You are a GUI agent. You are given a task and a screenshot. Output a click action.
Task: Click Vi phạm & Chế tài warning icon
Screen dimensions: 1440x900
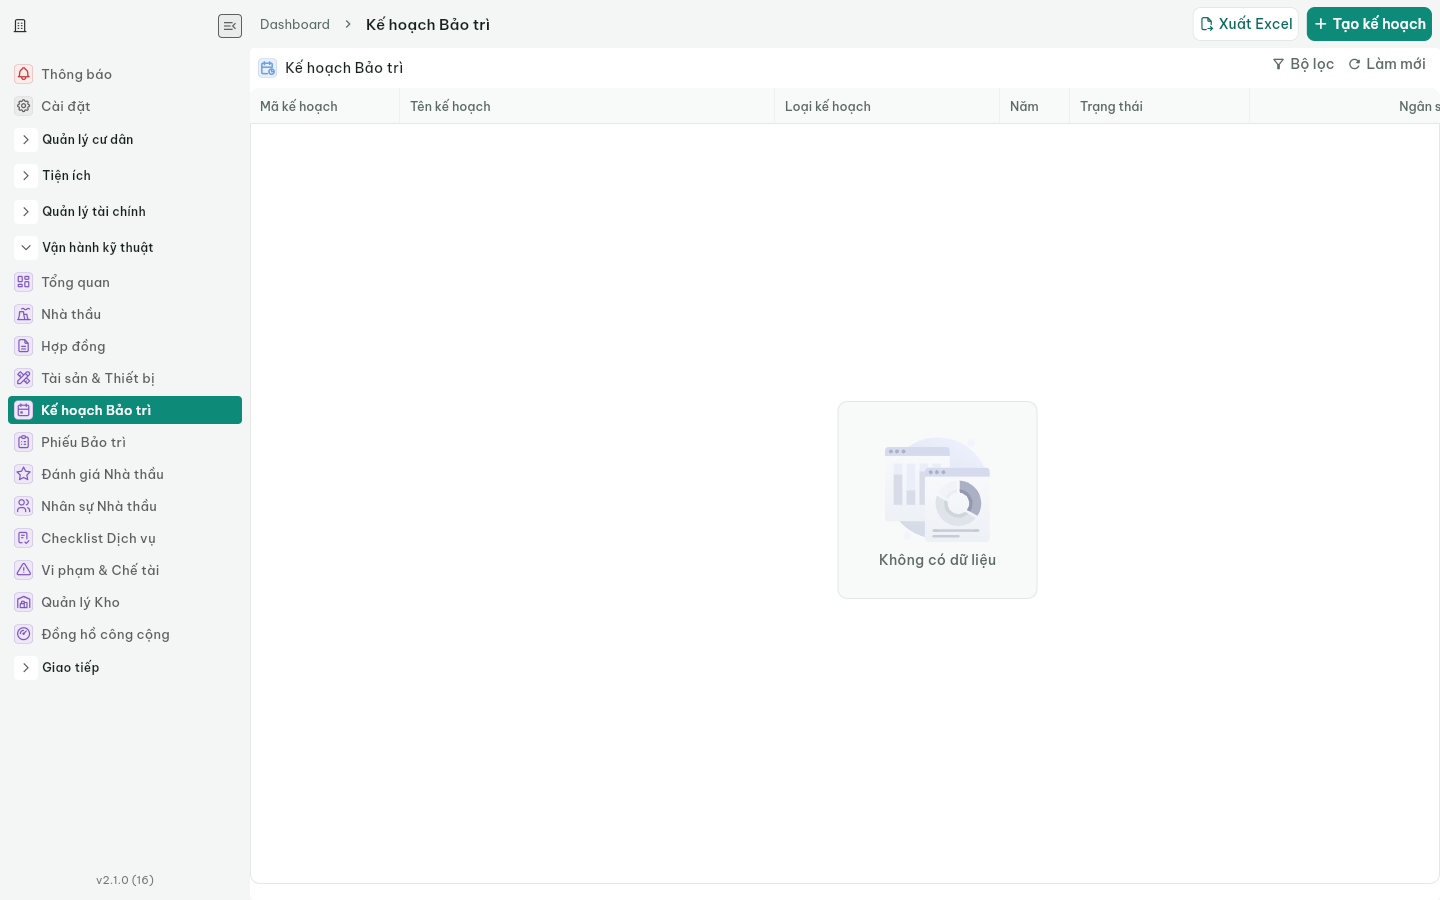(24, 570)
